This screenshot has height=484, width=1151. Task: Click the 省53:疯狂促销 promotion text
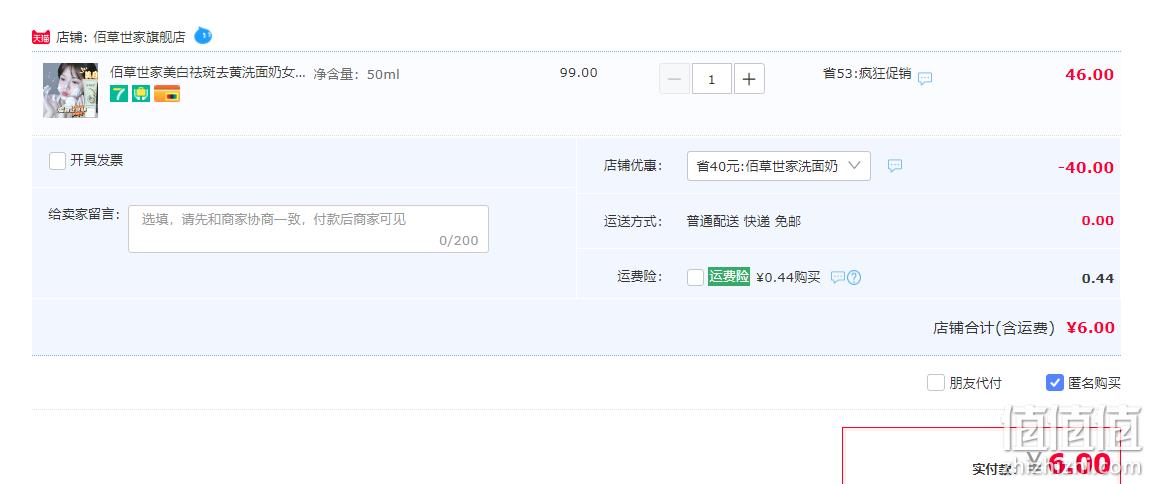(x=867, y=73)
